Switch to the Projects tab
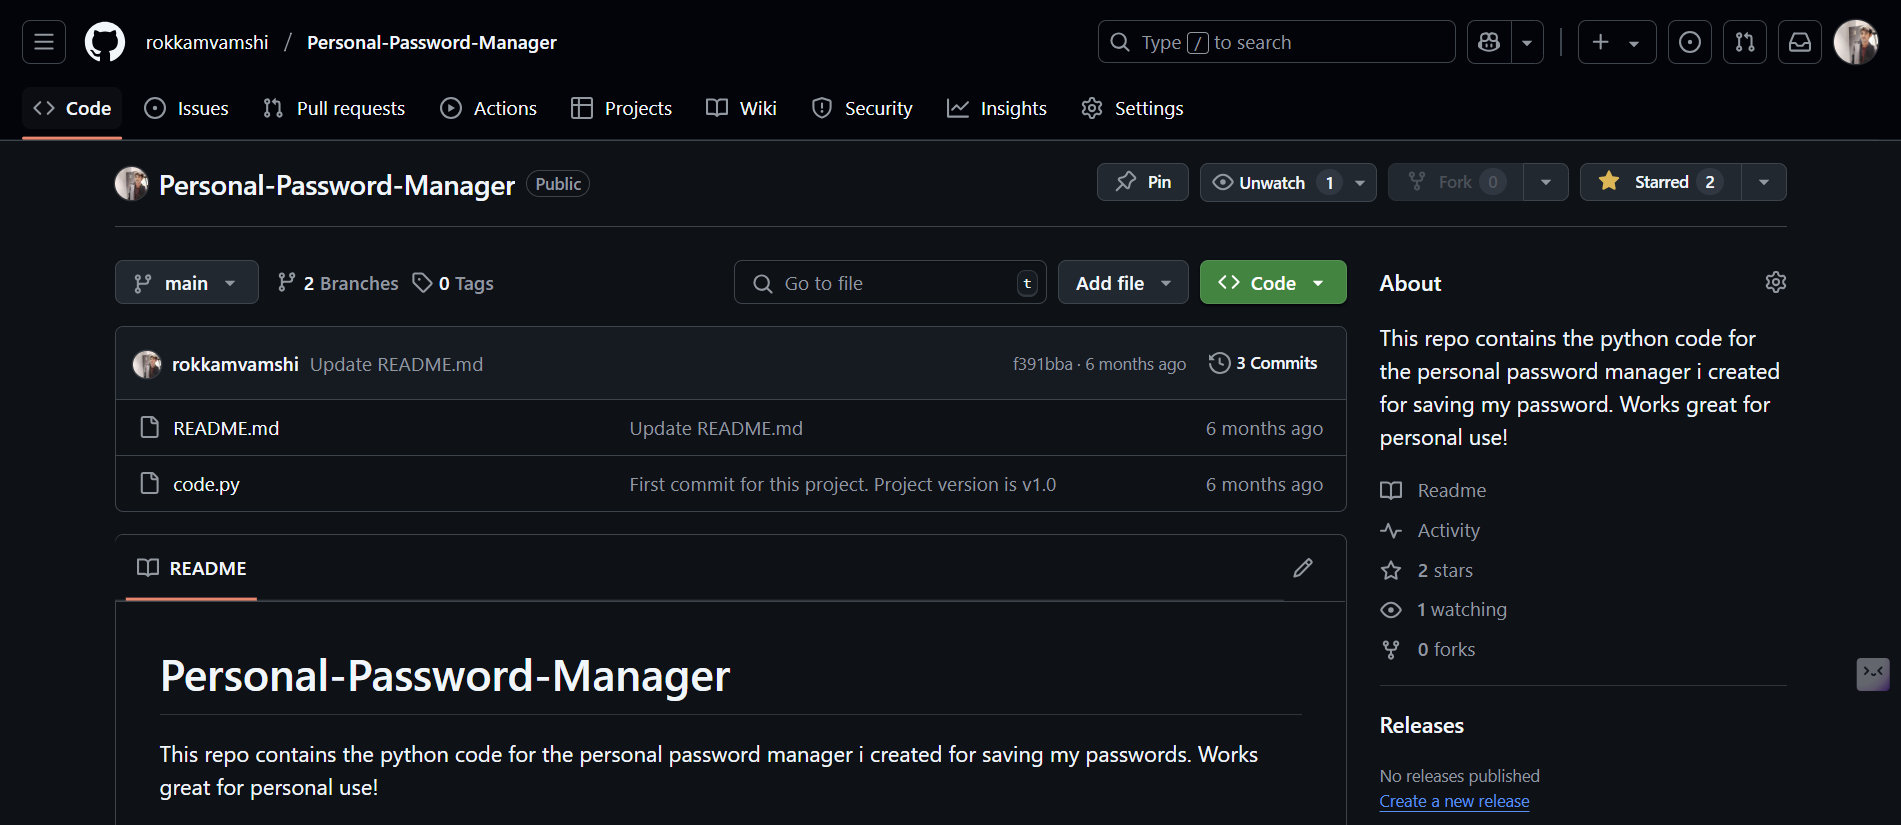 (622, 108)
